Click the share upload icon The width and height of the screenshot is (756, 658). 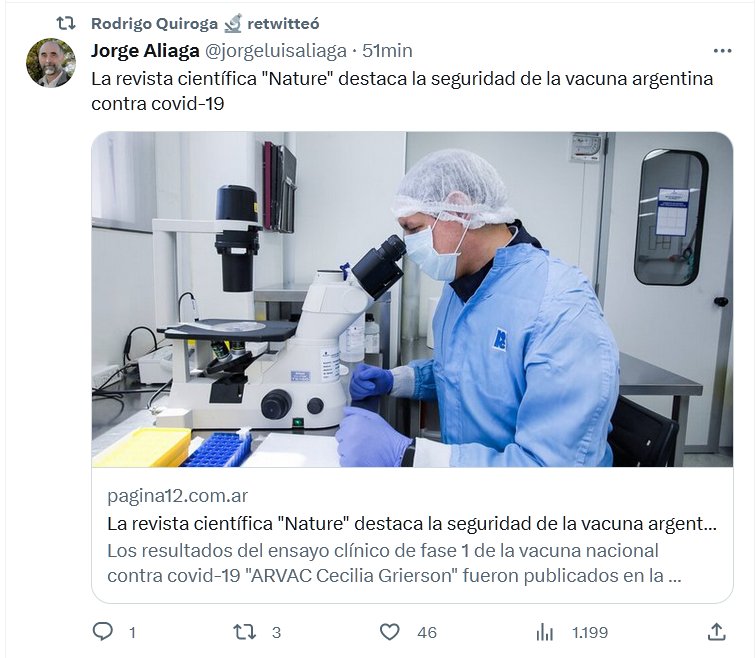coord(716,632)
